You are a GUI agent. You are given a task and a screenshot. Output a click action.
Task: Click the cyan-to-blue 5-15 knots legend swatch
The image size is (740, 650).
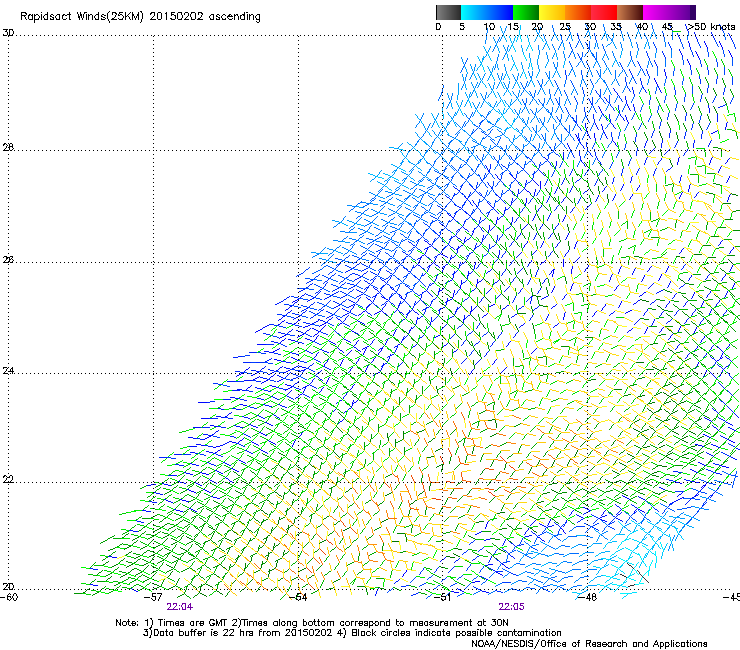tap(487, 12)
